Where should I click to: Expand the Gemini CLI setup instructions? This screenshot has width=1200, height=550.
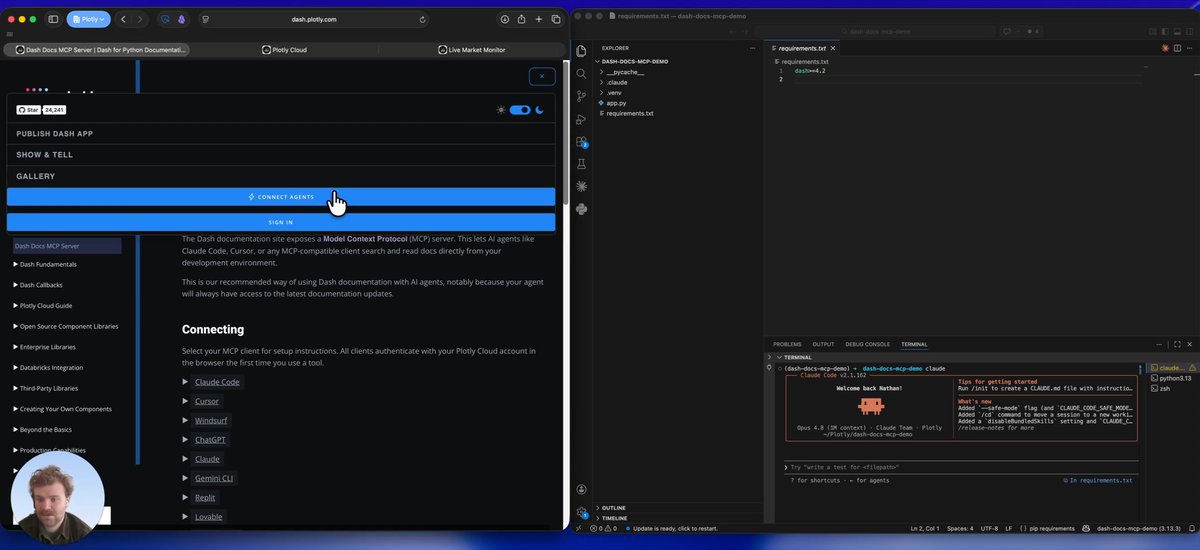pos(214,478)
